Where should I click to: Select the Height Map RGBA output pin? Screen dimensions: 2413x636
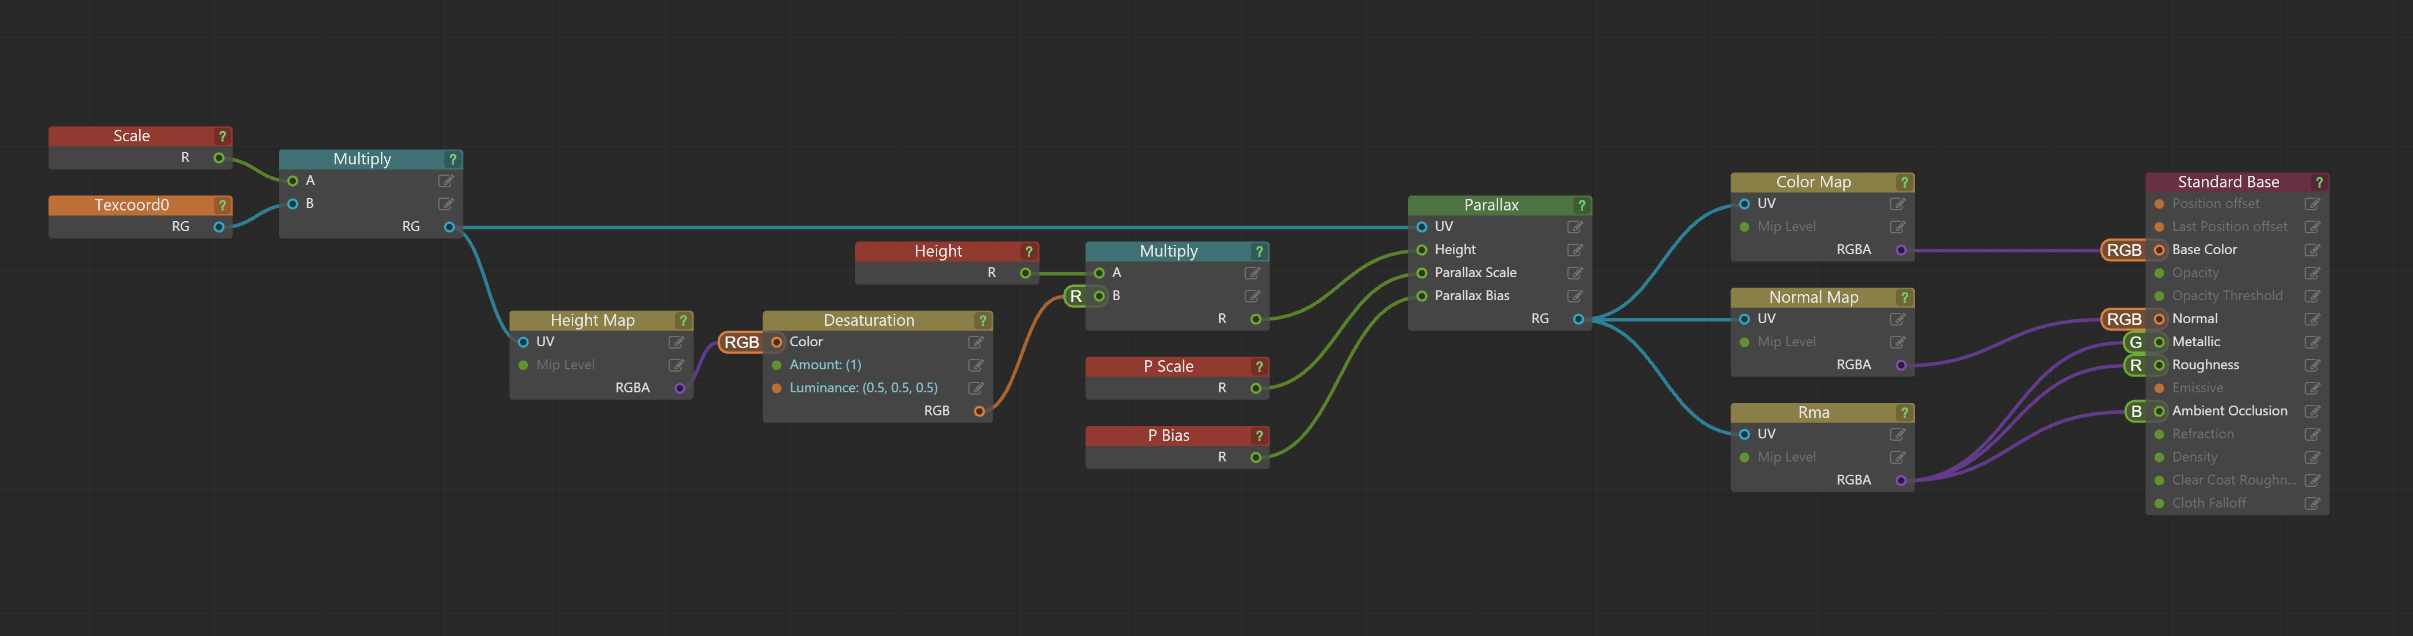(x=680, y=388)
